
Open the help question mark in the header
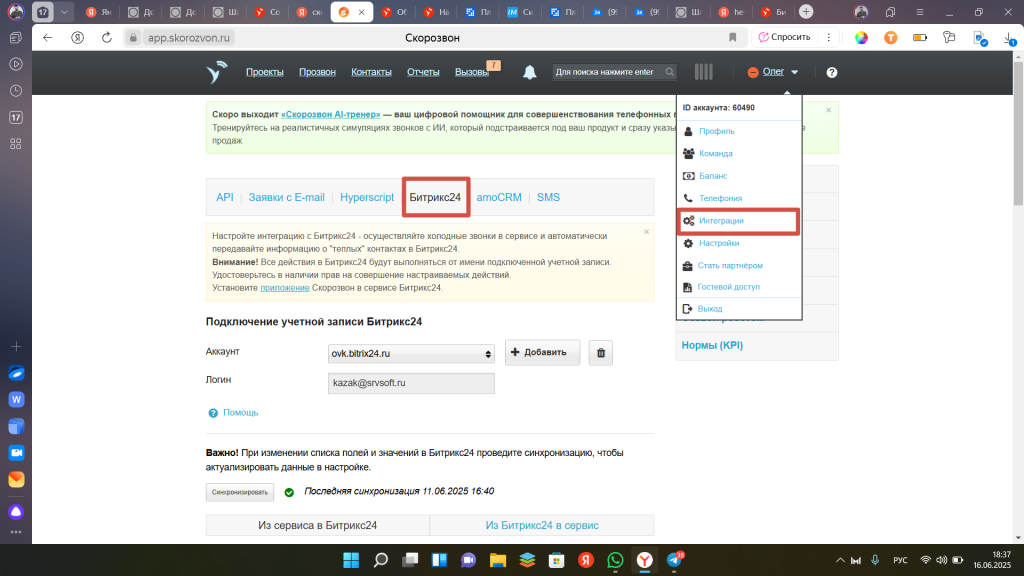point(831,72)
